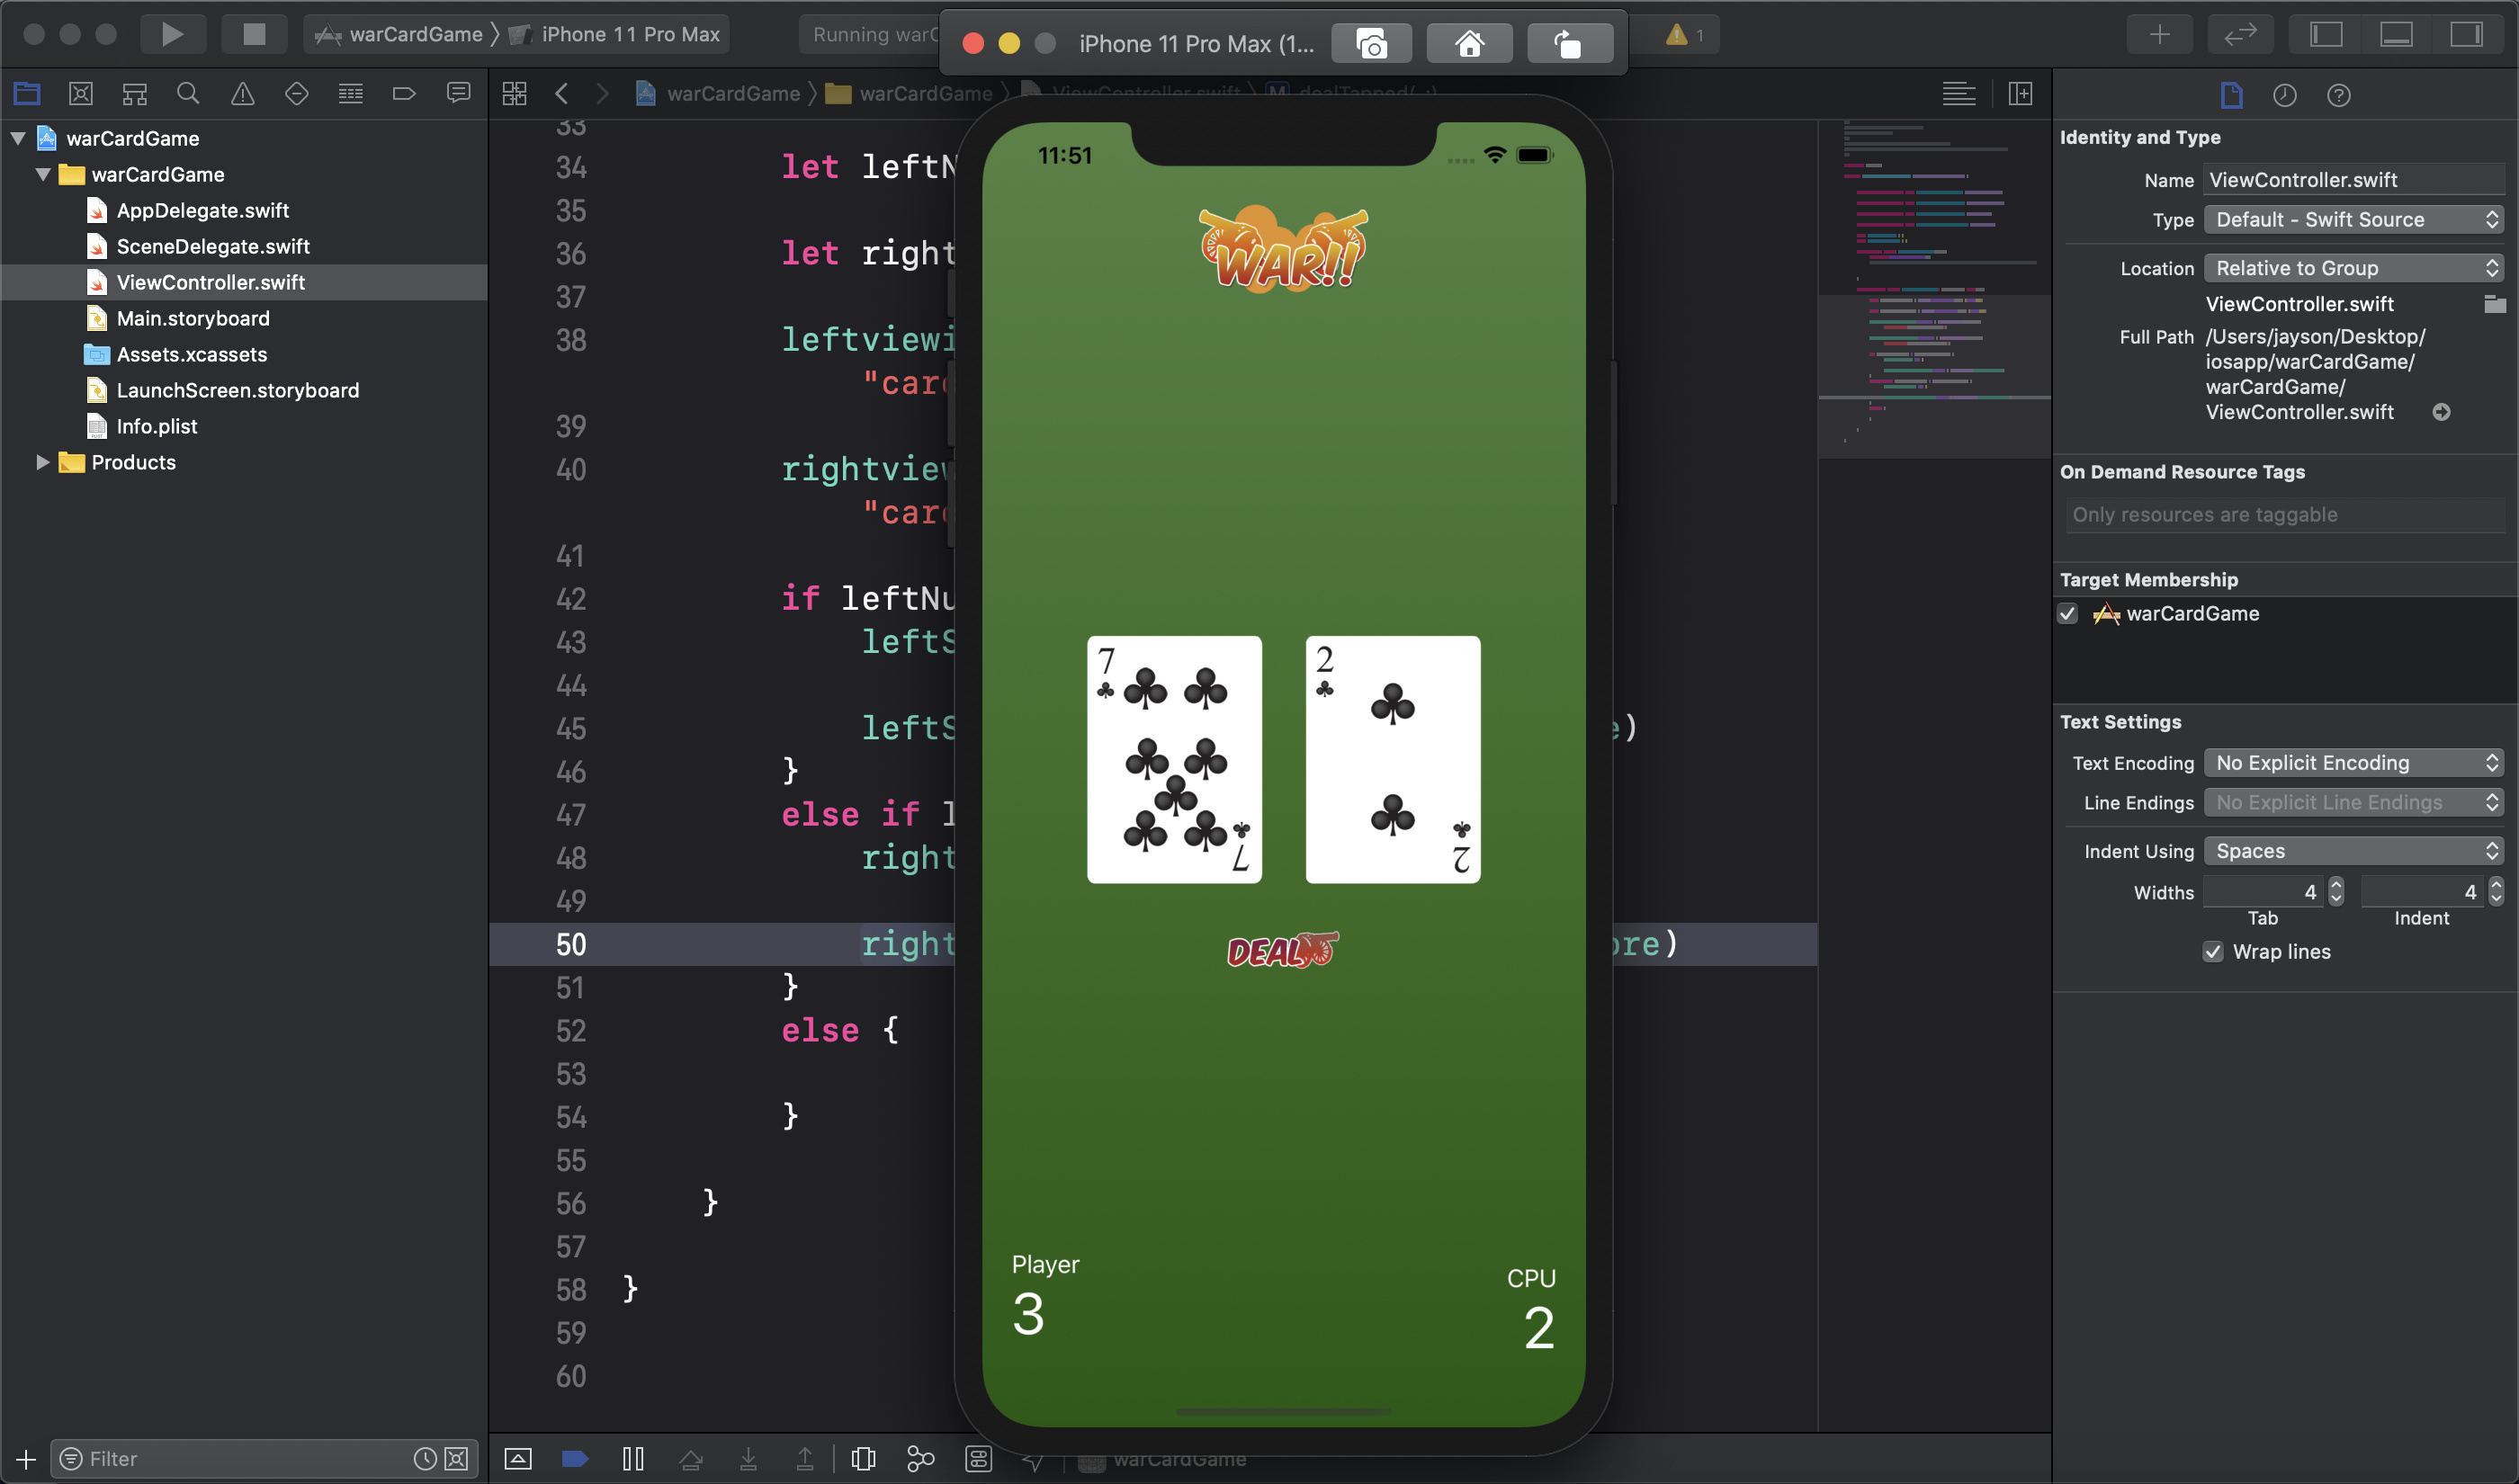Tap the DEAL button in the simulator

click(x=1281, y=950)
